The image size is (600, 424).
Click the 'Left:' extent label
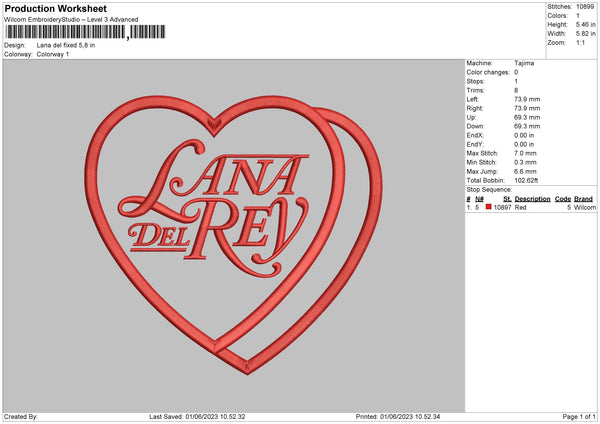point(472,99)
